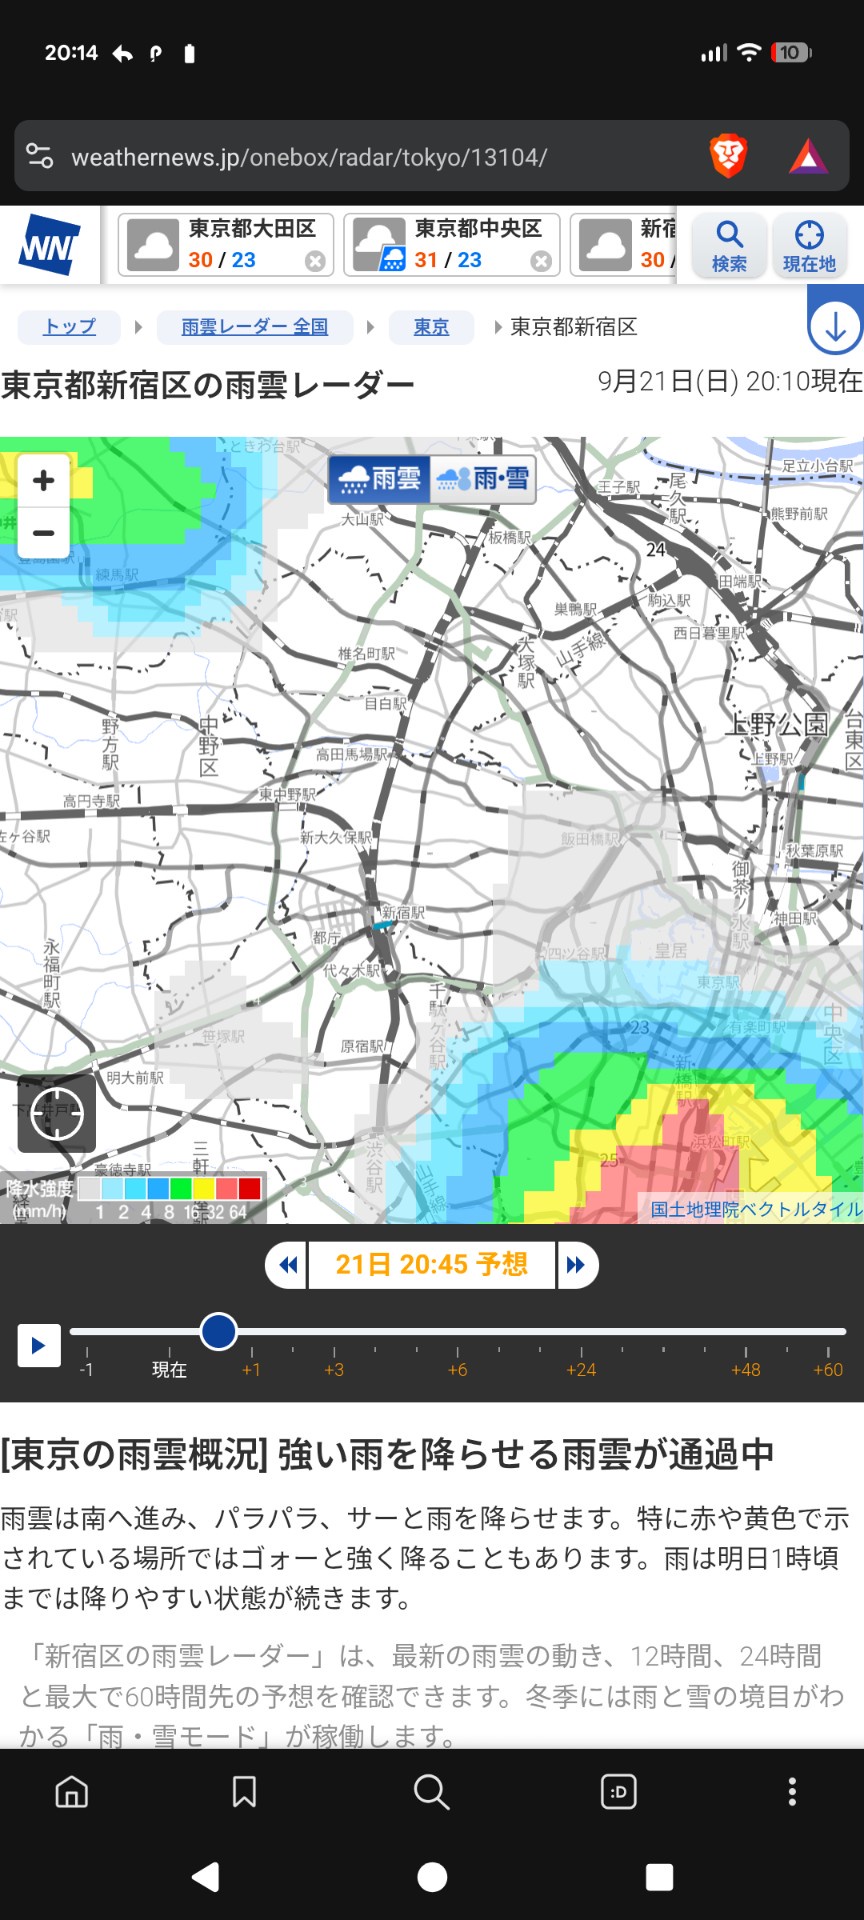This screenshot has width=864, height=1920.
Task: Switch map to 雨・雪 rain-snow mode
Action: point(483,479)
